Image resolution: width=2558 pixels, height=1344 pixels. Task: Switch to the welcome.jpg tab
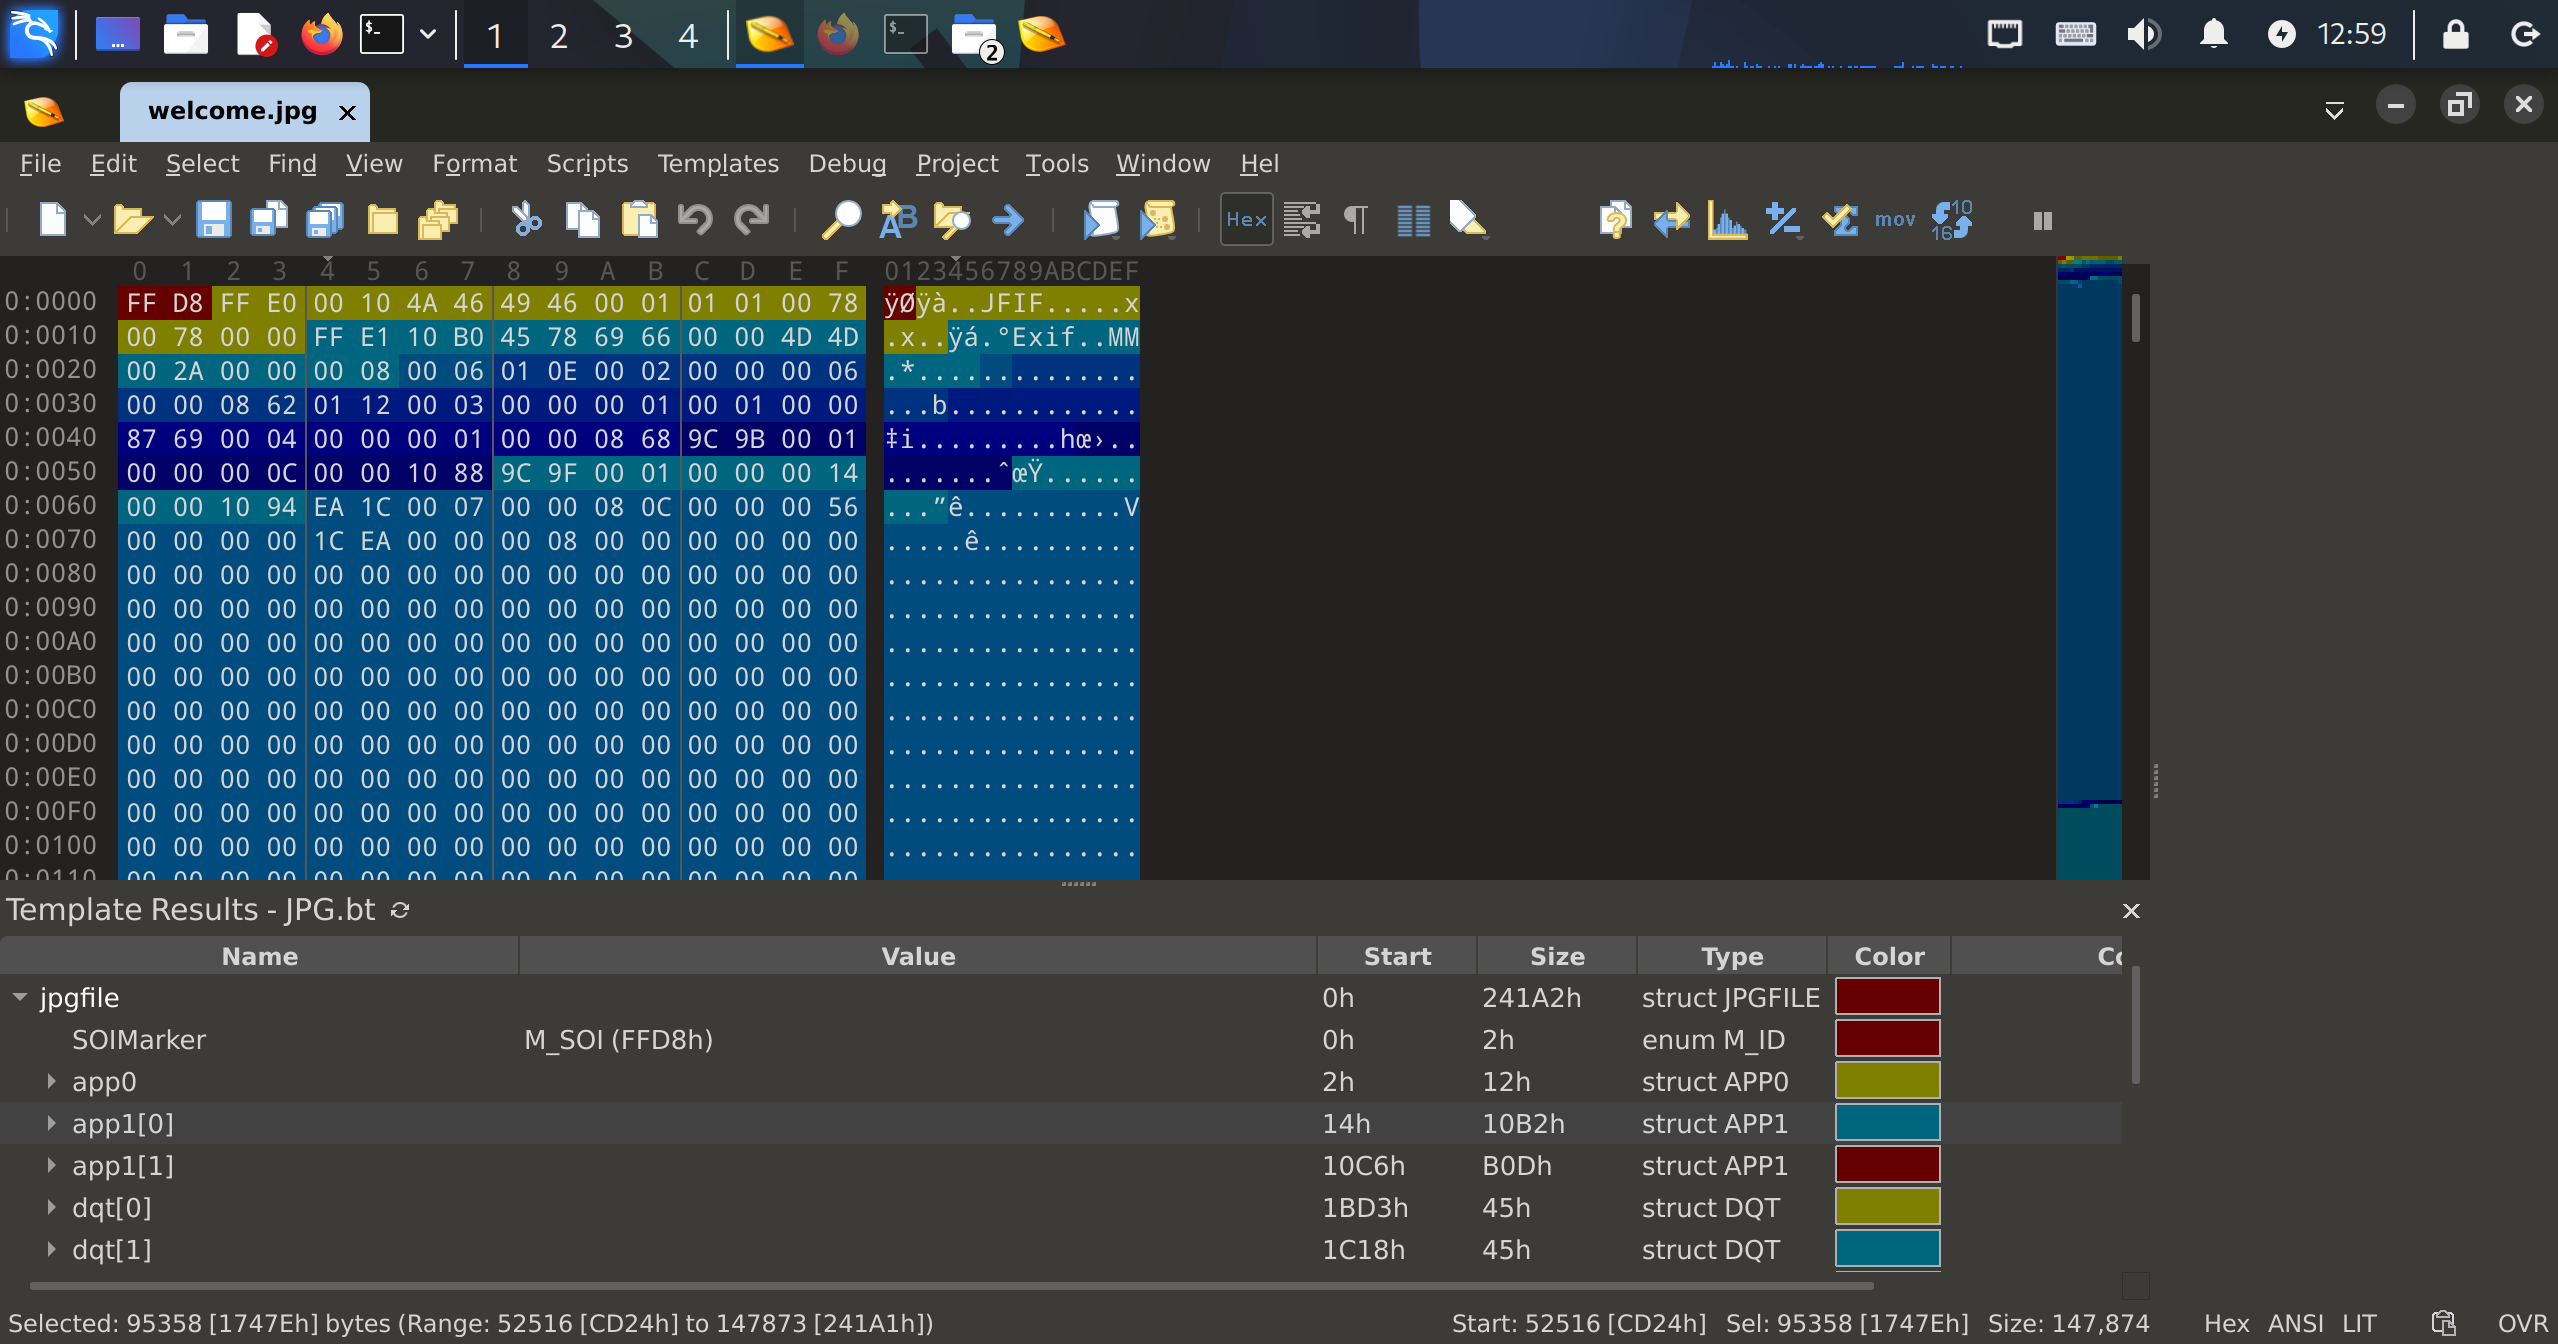(x=232, y=110)
